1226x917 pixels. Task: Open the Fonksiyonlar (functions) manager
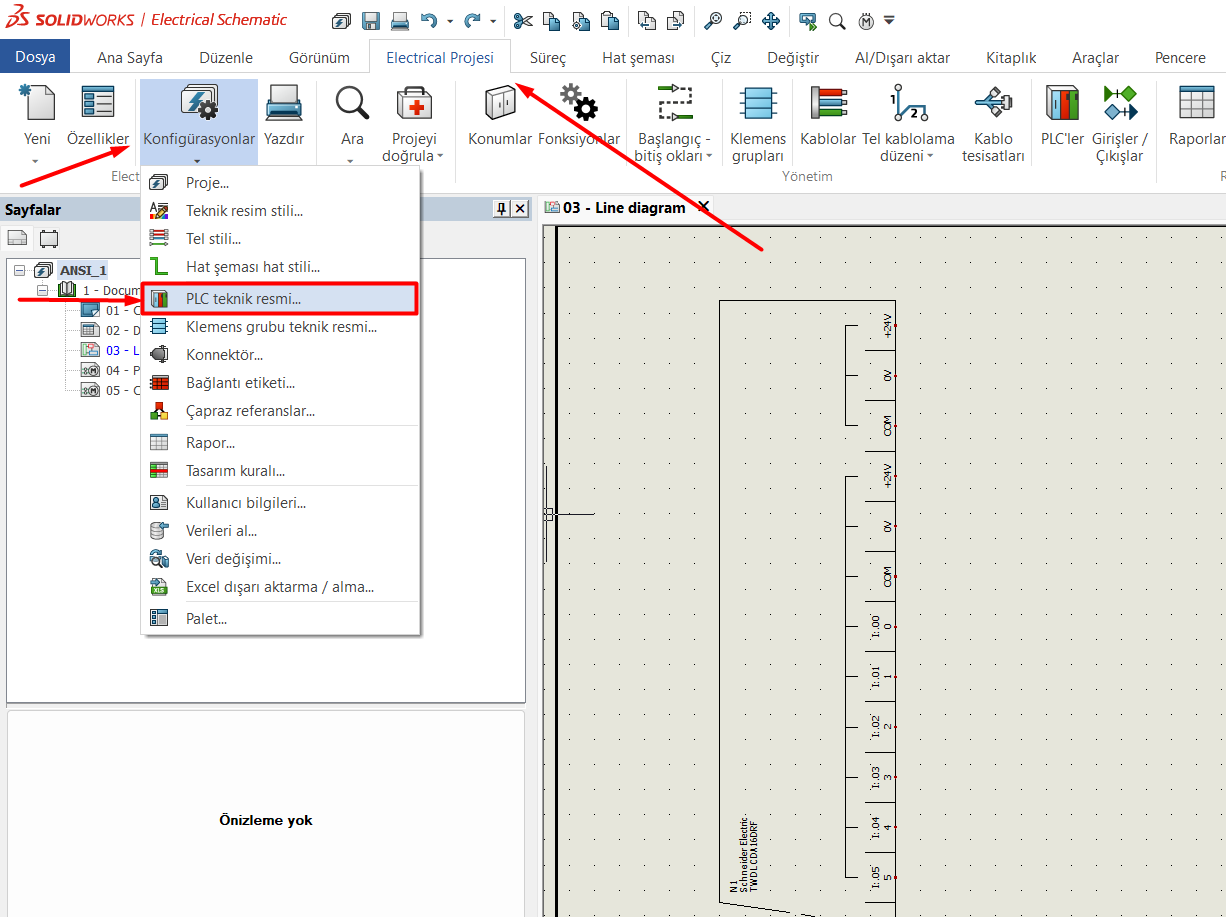point(579,116)
